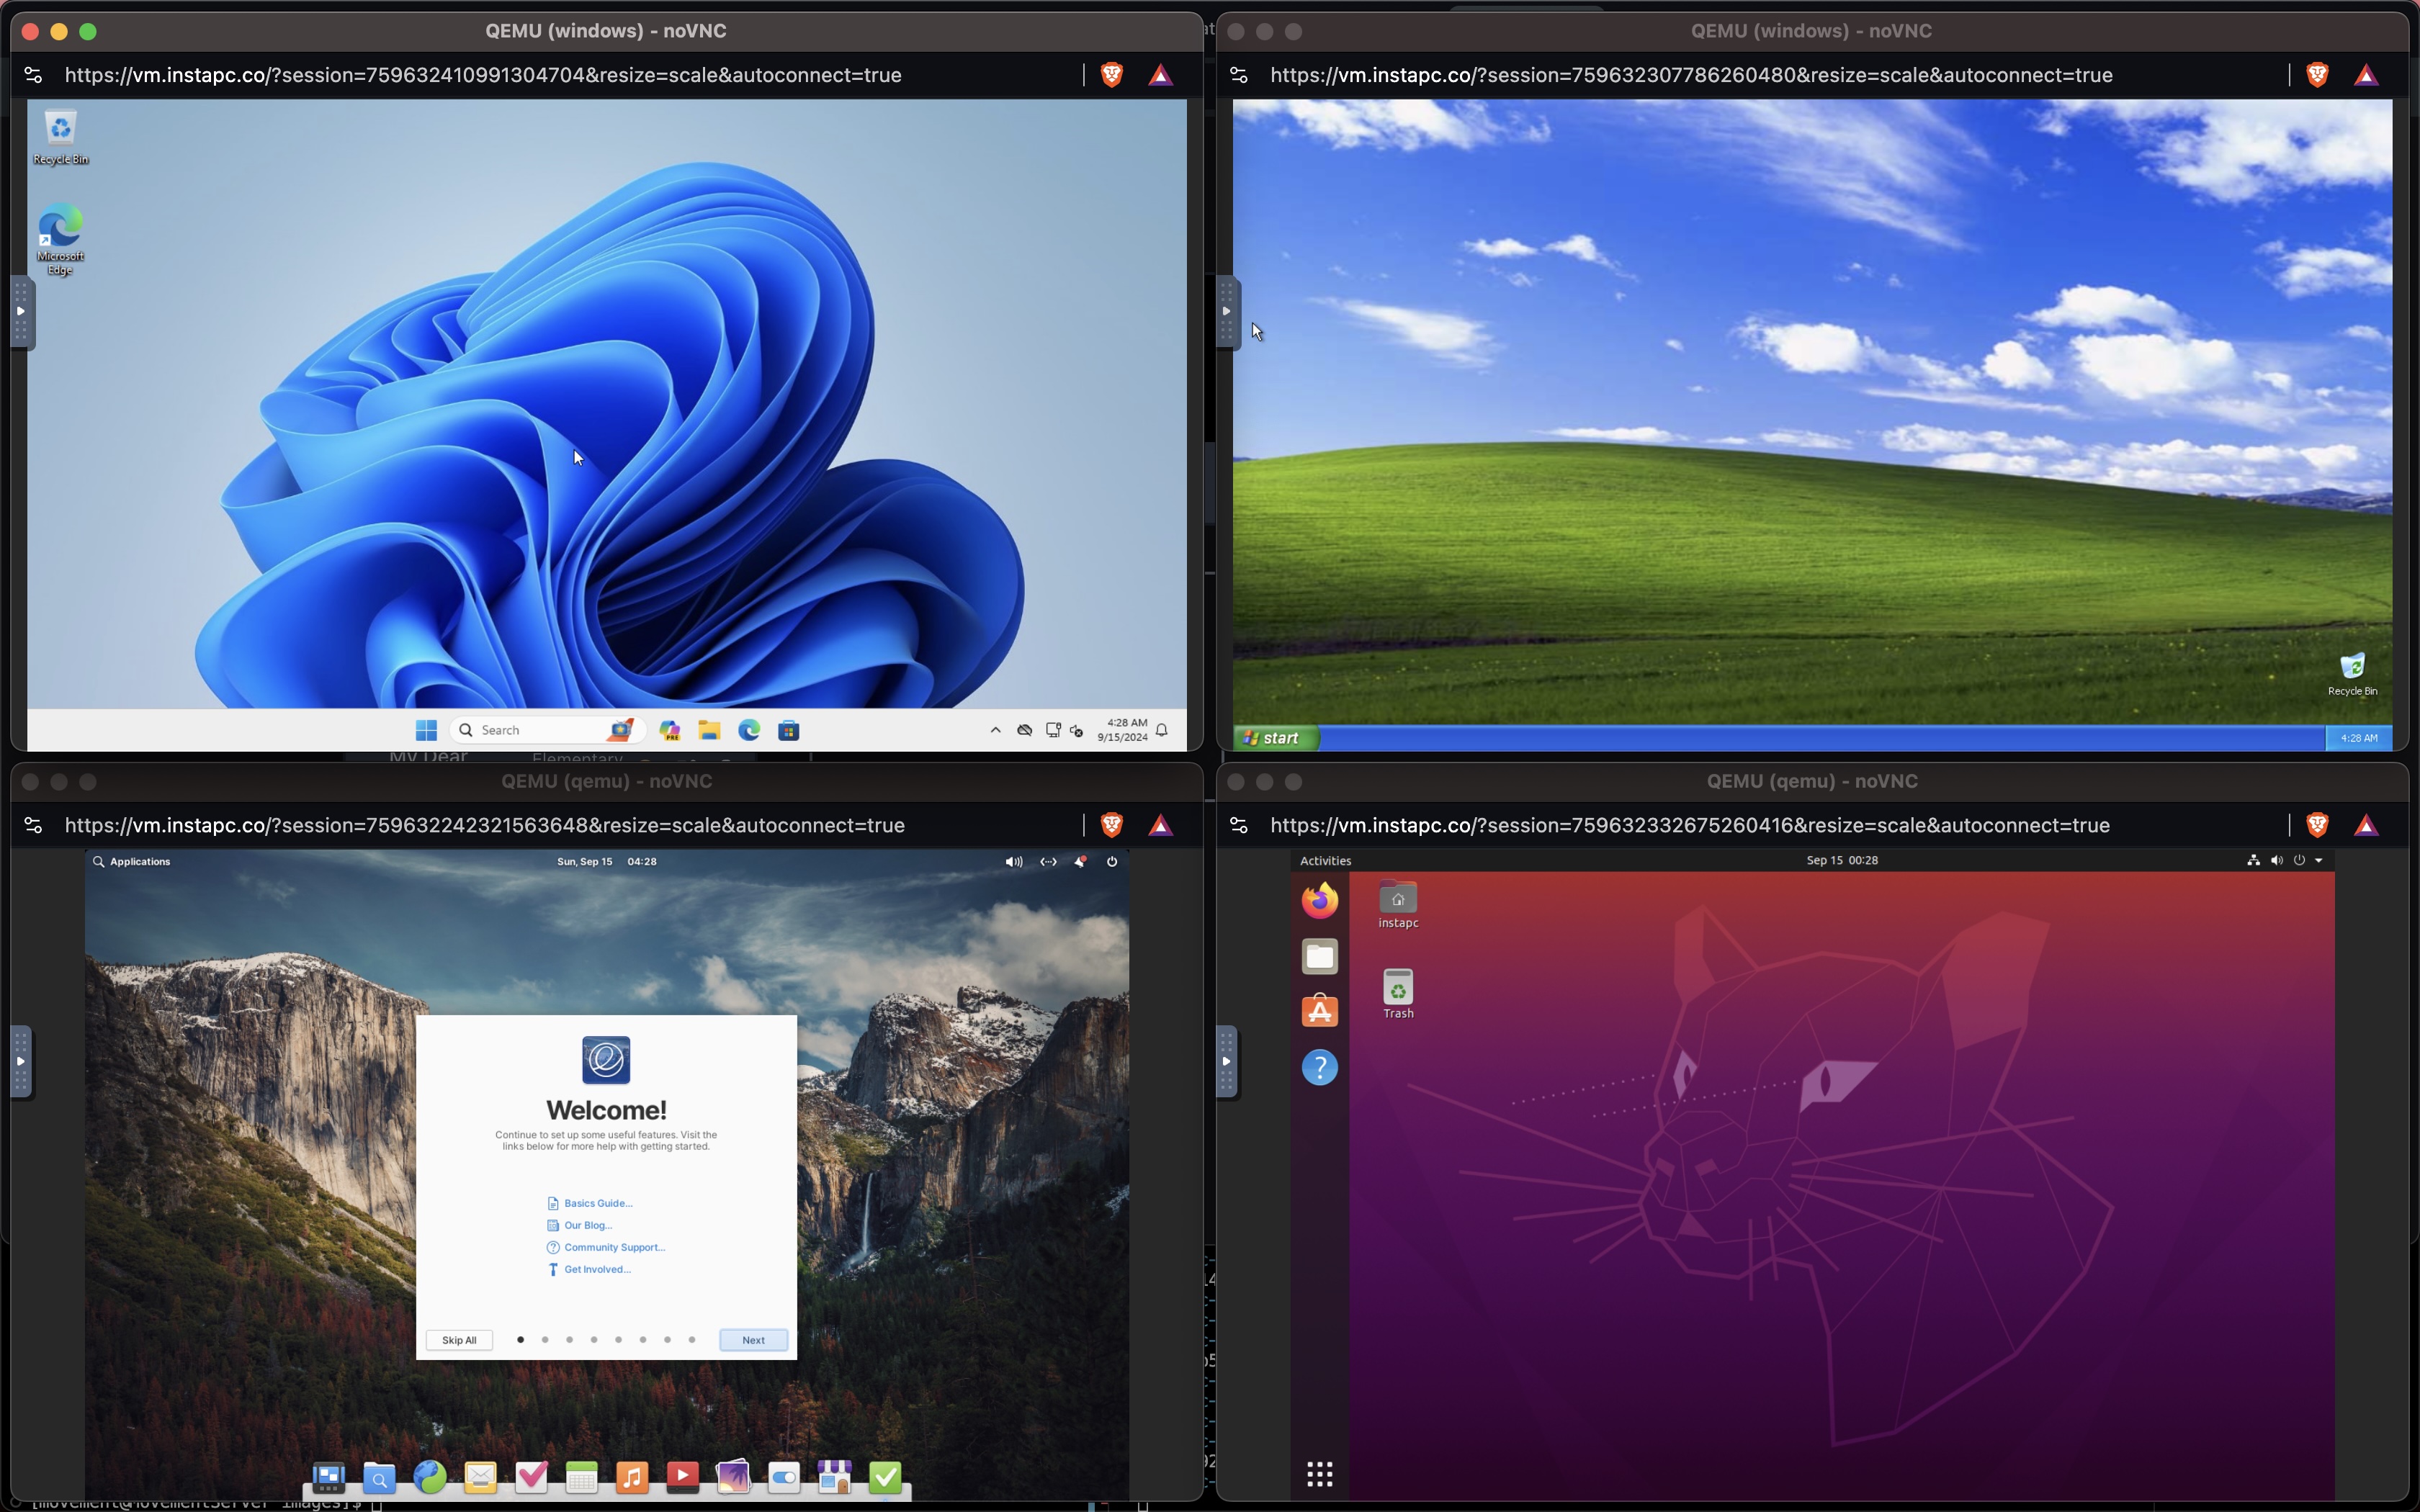Select the last page dot in Welcome dialog
This screenshot has width=2420, height=1512.
692,1340
